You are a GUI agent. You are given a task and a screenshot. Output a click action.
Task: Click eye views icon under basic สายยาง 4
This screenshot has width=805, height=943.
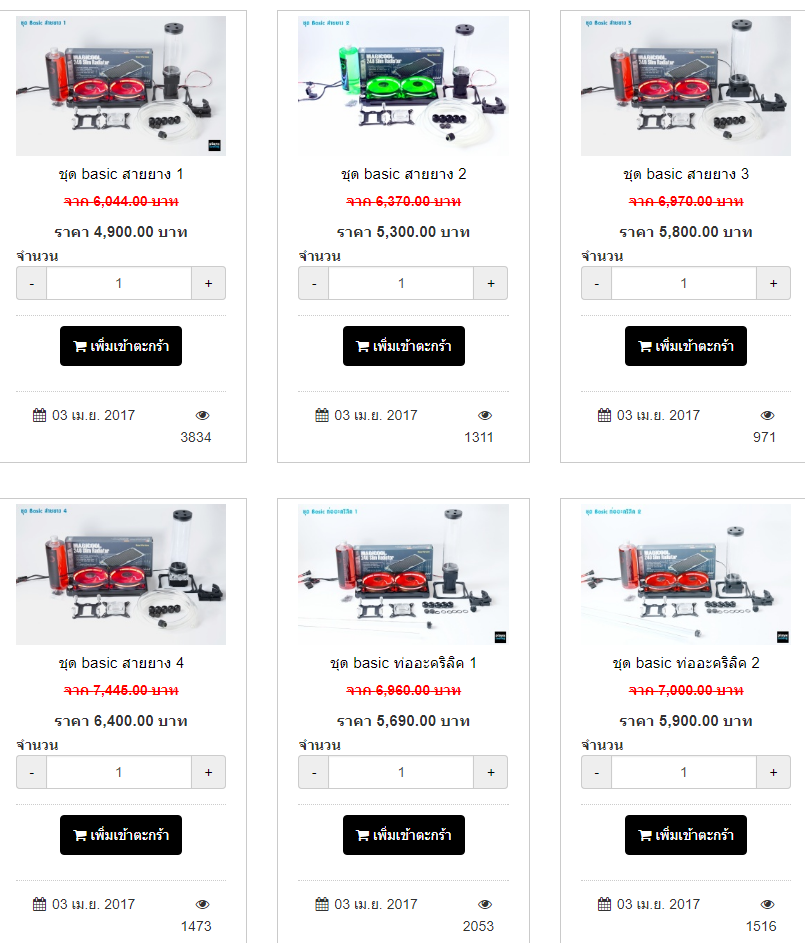[x=203, y=905]
